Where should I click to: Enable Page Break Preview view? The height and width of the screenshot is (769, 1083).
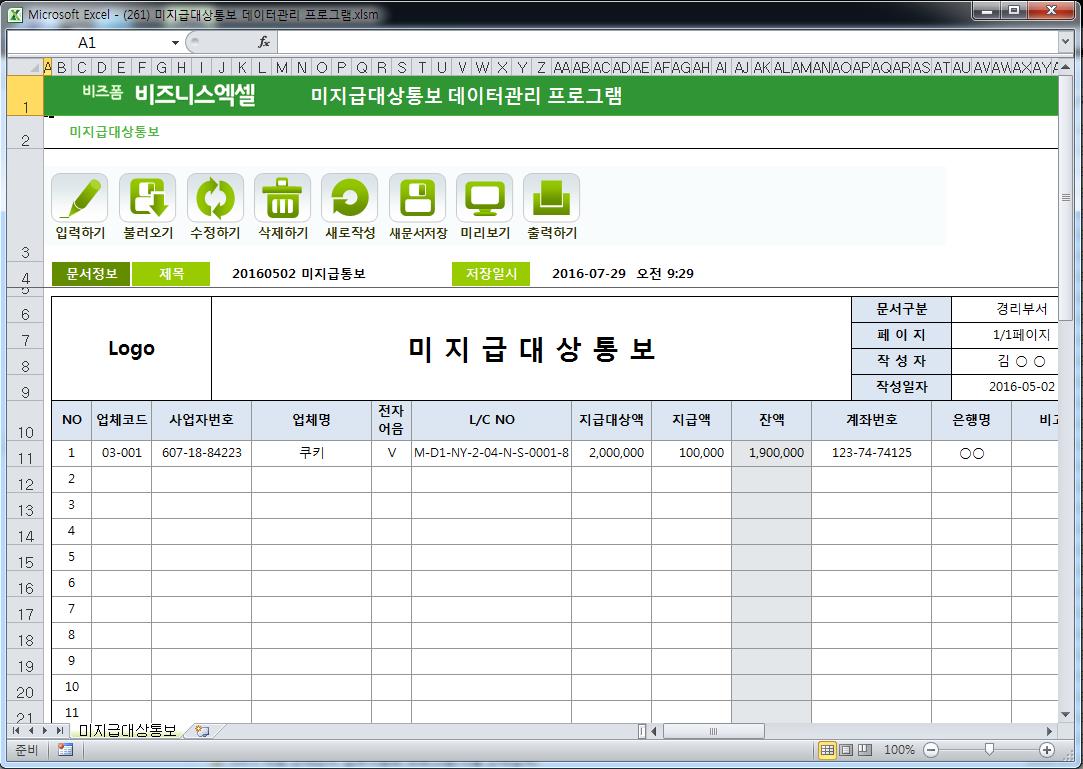pos(864,750)
